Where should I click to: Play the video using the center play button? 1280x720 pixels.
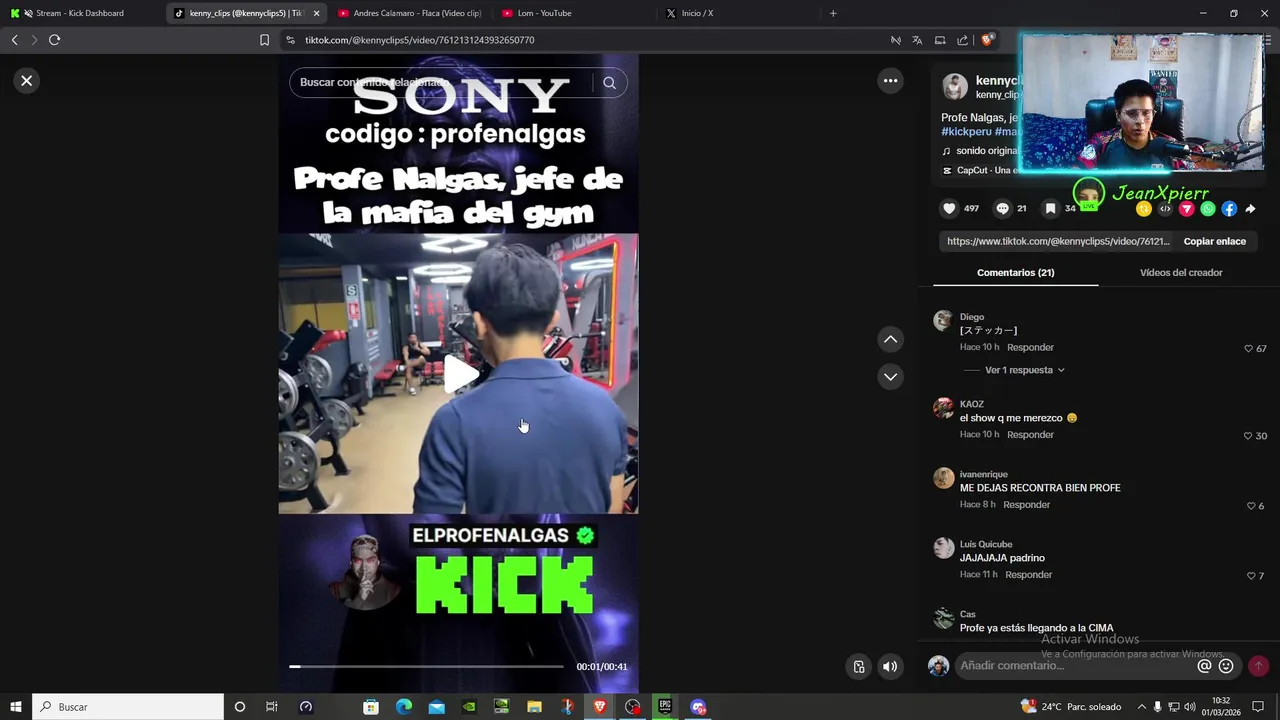(460, 374)
